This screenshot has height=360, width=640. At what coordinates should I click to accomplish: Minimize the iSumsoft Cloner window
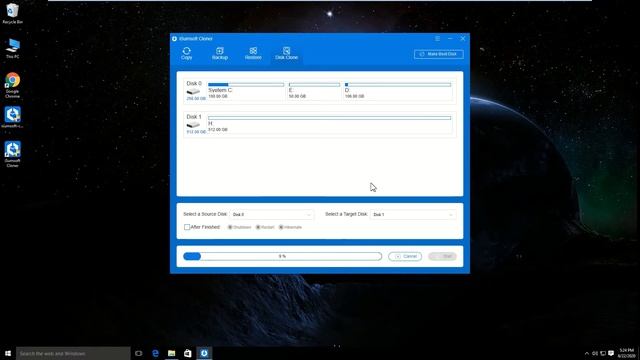(x=450, y=38)
